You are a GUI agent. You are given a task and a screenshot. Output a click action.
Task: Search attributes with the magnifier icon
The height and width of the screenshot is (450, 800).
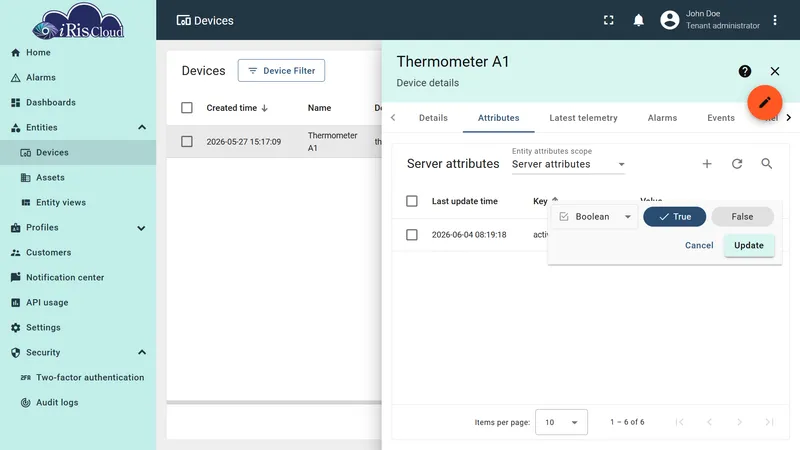pos(766,164)
